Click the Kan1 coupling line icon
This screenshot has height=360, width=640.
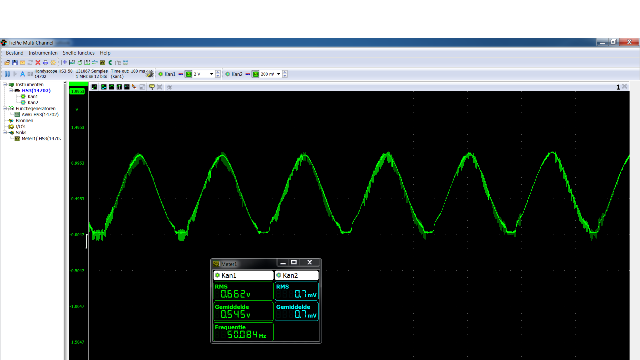180,74
